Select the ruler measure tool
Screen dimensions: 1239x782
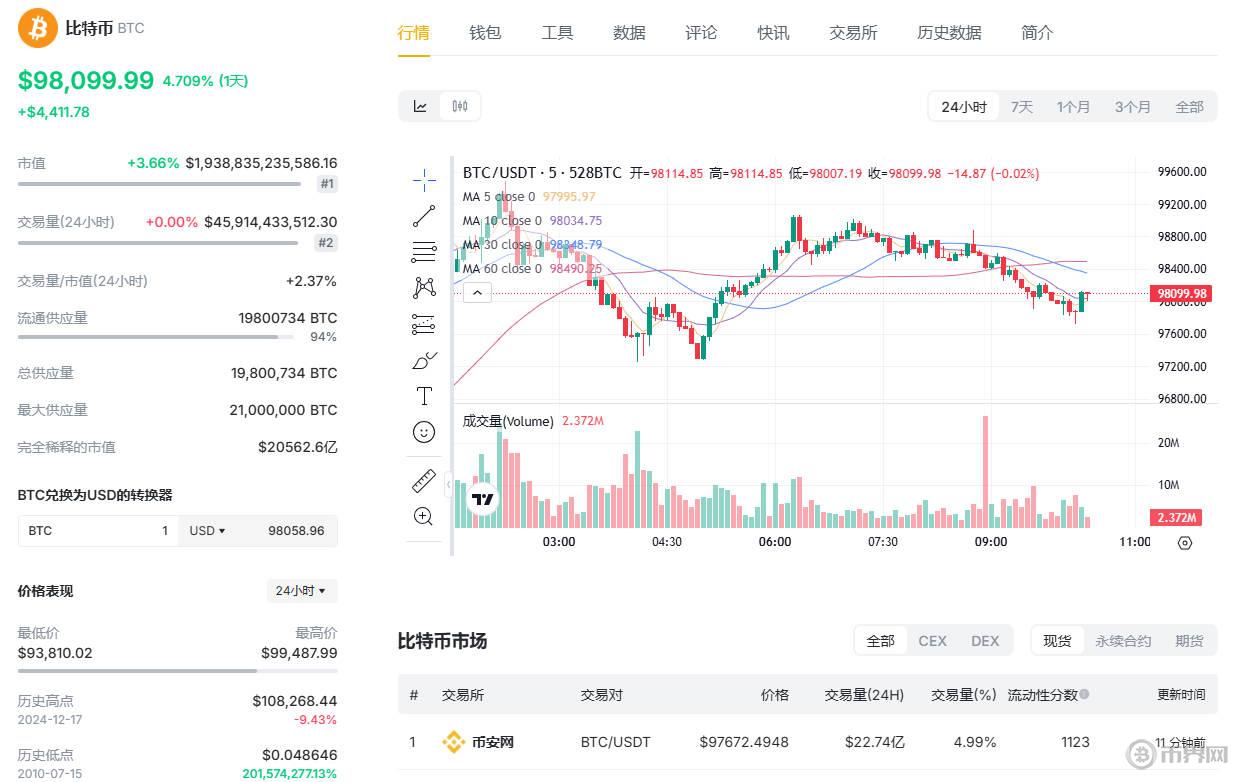point(423,479)
